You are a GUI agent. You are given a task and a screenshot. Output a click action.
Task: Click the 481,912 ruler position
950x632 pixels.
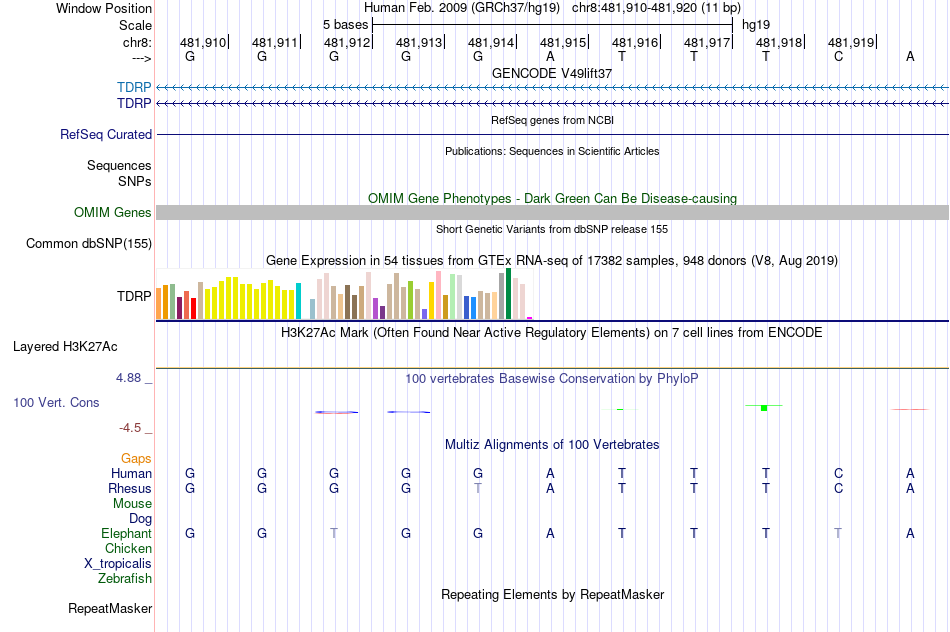click(x=347, y=42)
